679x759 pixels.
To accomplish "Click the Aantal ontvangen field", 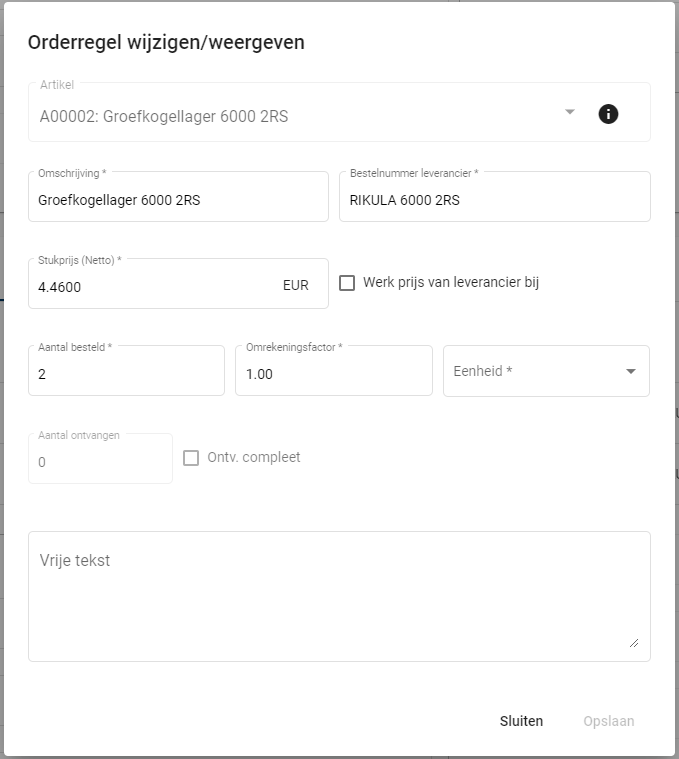I will 100,462.
